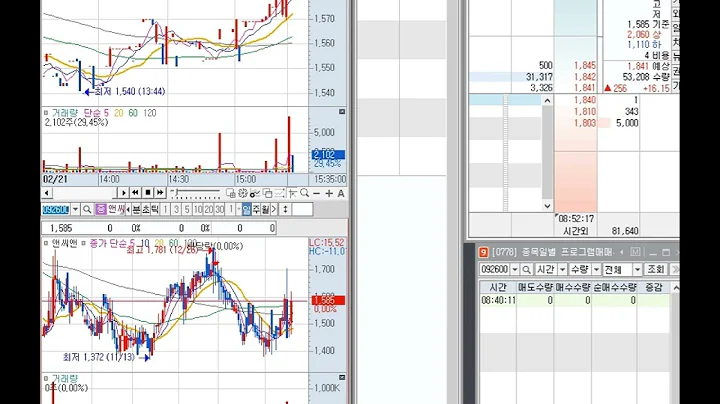Open stock code dropdown in chart toolbar
Viewport: 720px width, 404px height.
[75, 209]
